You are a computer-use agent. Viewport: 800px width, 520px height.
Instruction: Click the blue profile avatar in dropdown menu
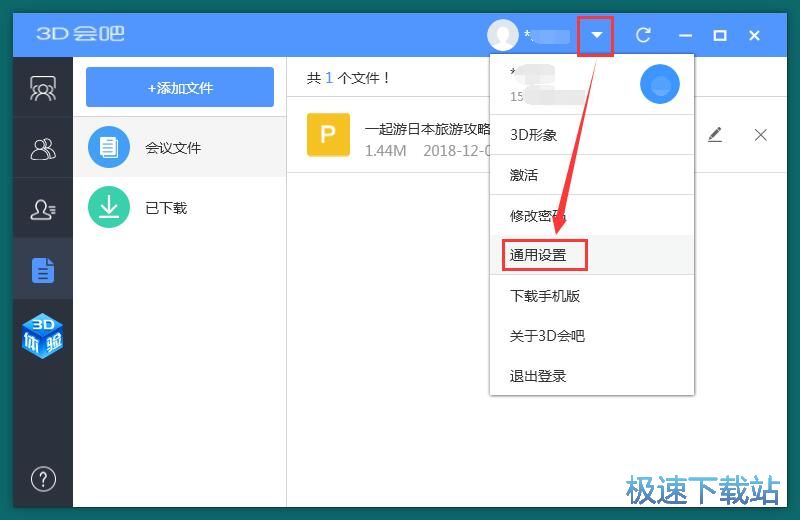[x=659, y=84]
